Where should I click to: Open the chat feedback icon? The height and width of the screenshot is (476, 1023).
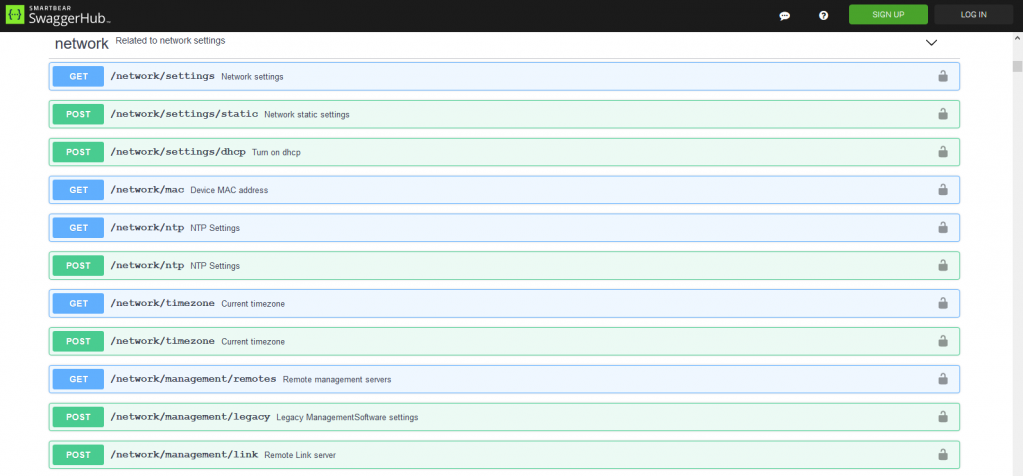(x=785, y=15)
